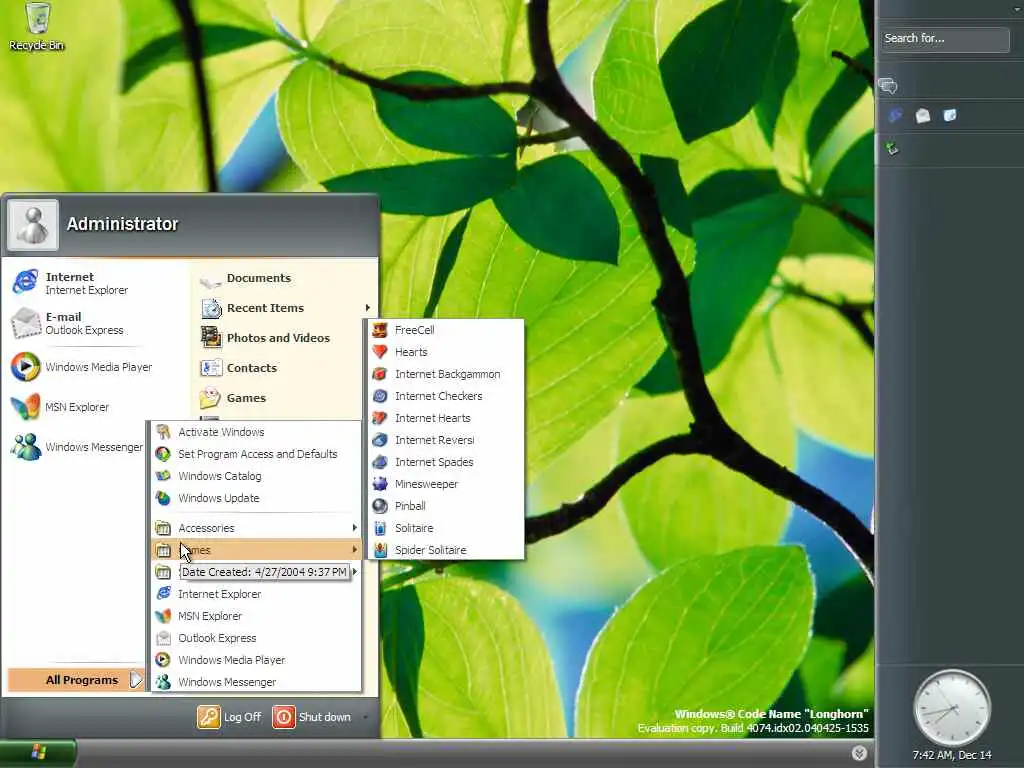The image size is (1024, 768).
Task: Open the Outlook Express E-mail icon
Action: tap(25, 323)
